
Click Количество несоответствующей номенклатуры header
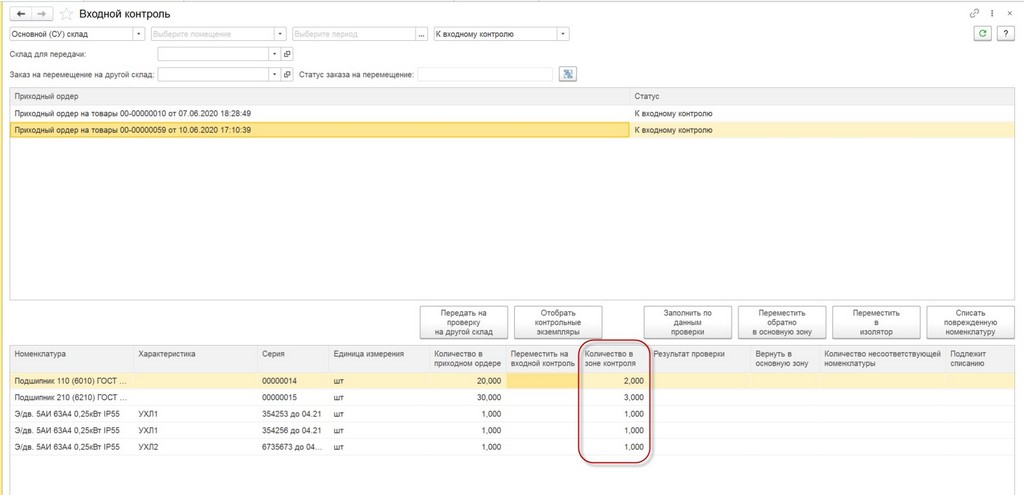[x=882, y=359]
